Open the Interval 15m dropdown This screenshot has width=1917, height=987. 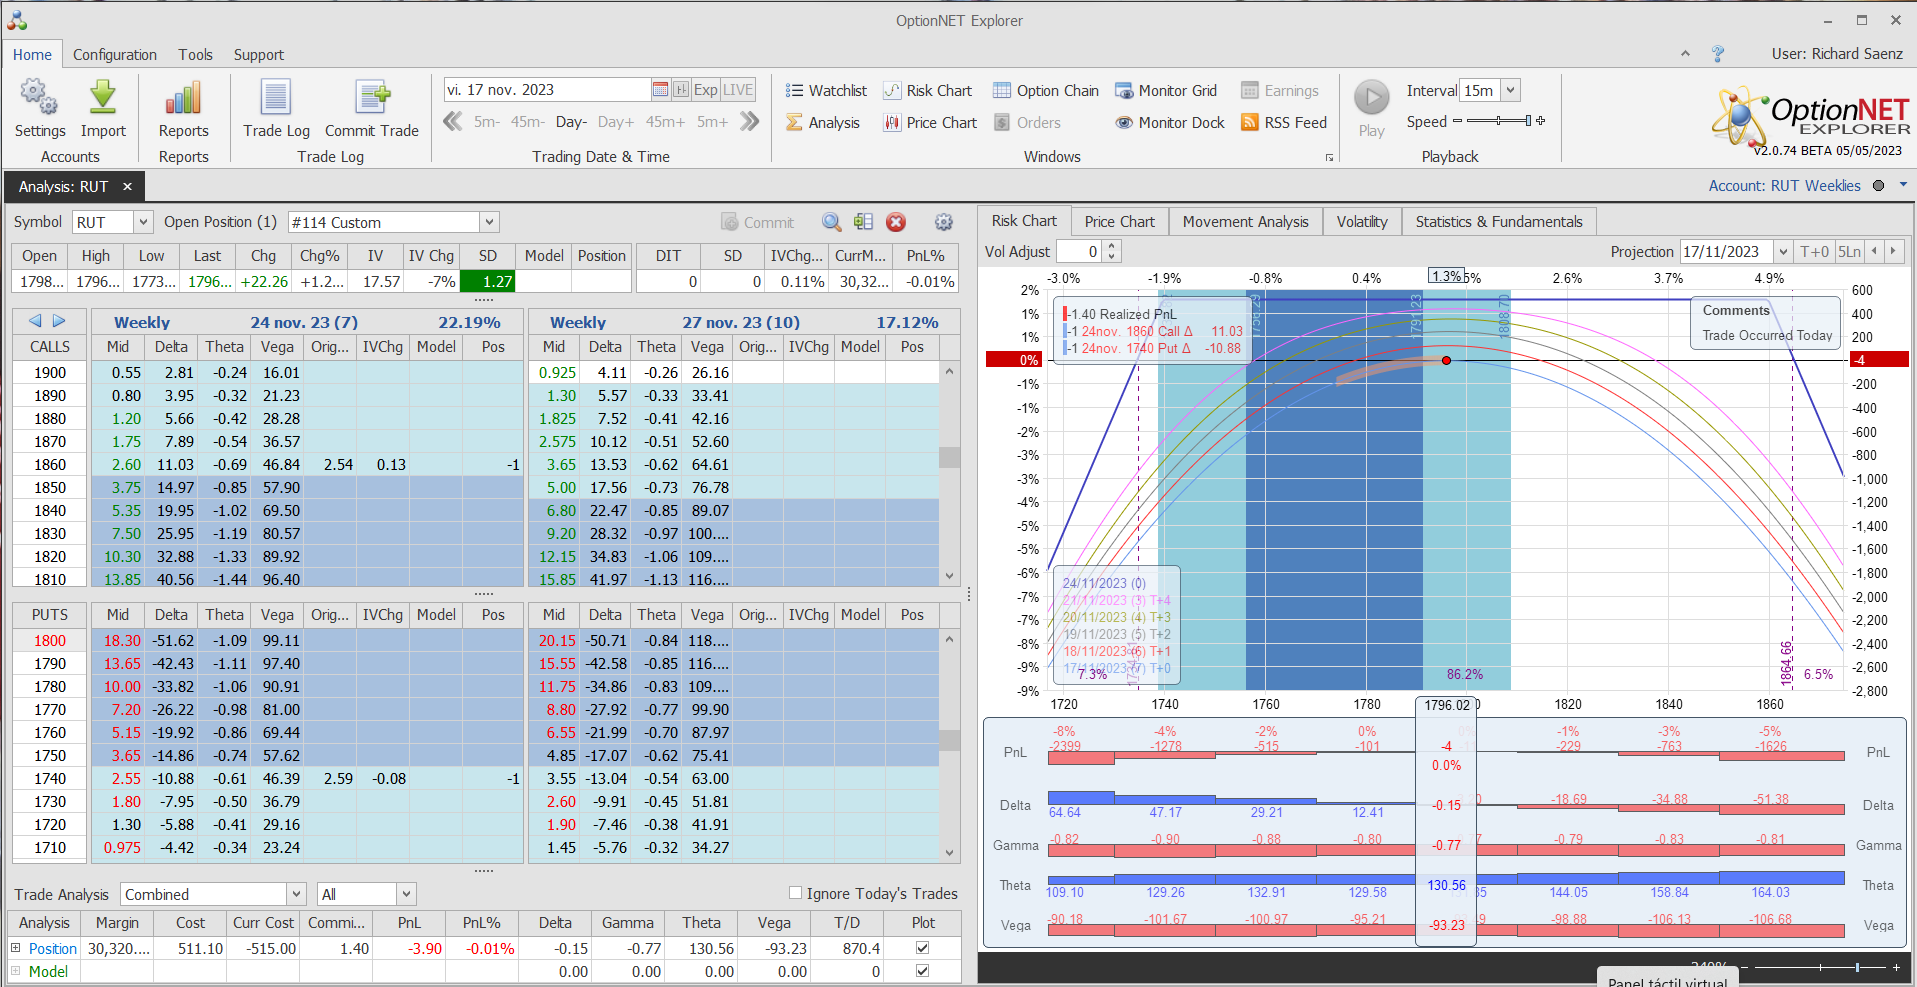click(1510, 90)
